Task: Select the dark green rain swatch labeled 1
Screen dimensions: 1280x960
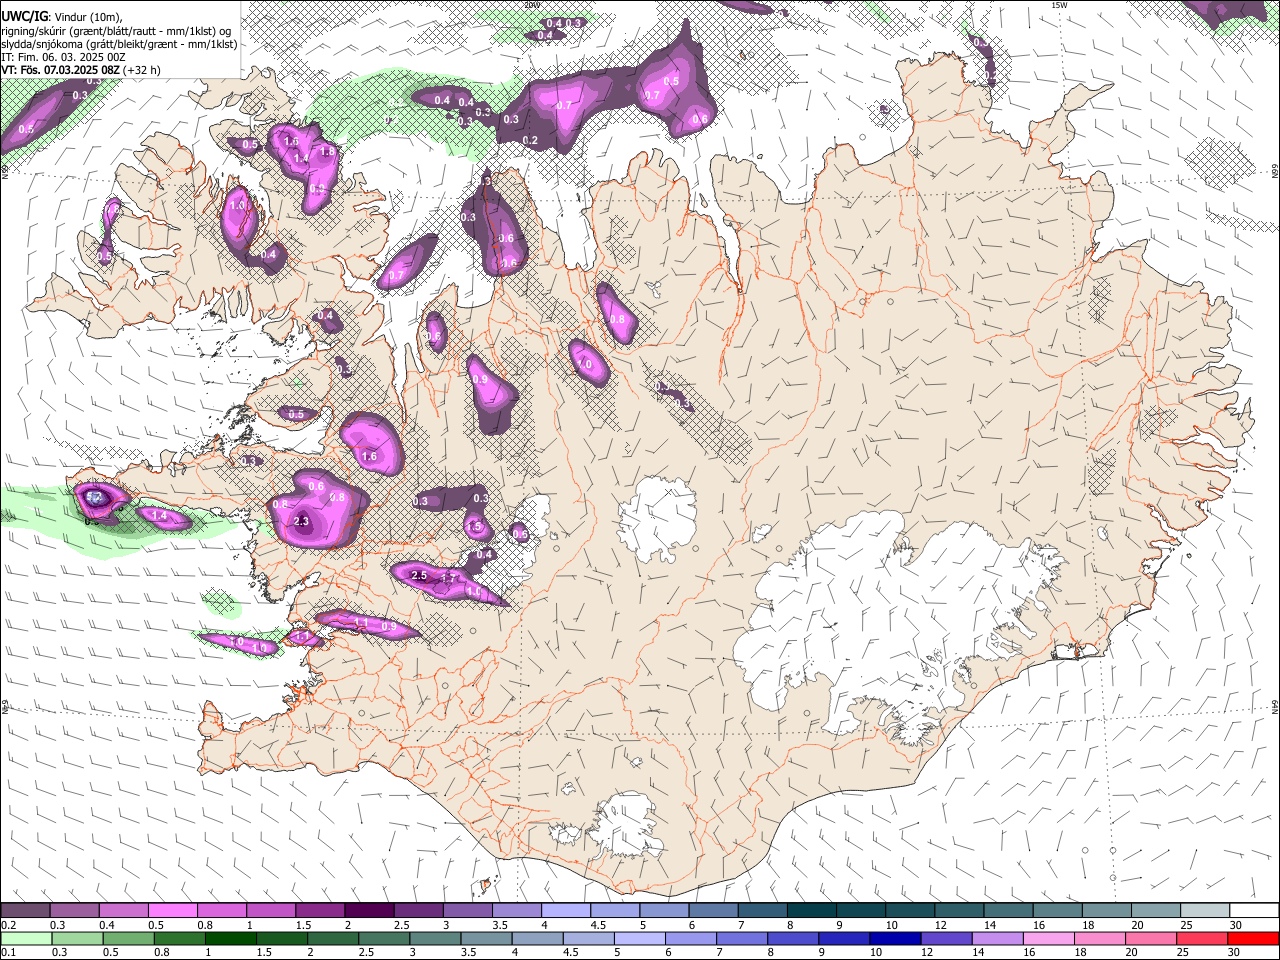Action: [231, 938]
